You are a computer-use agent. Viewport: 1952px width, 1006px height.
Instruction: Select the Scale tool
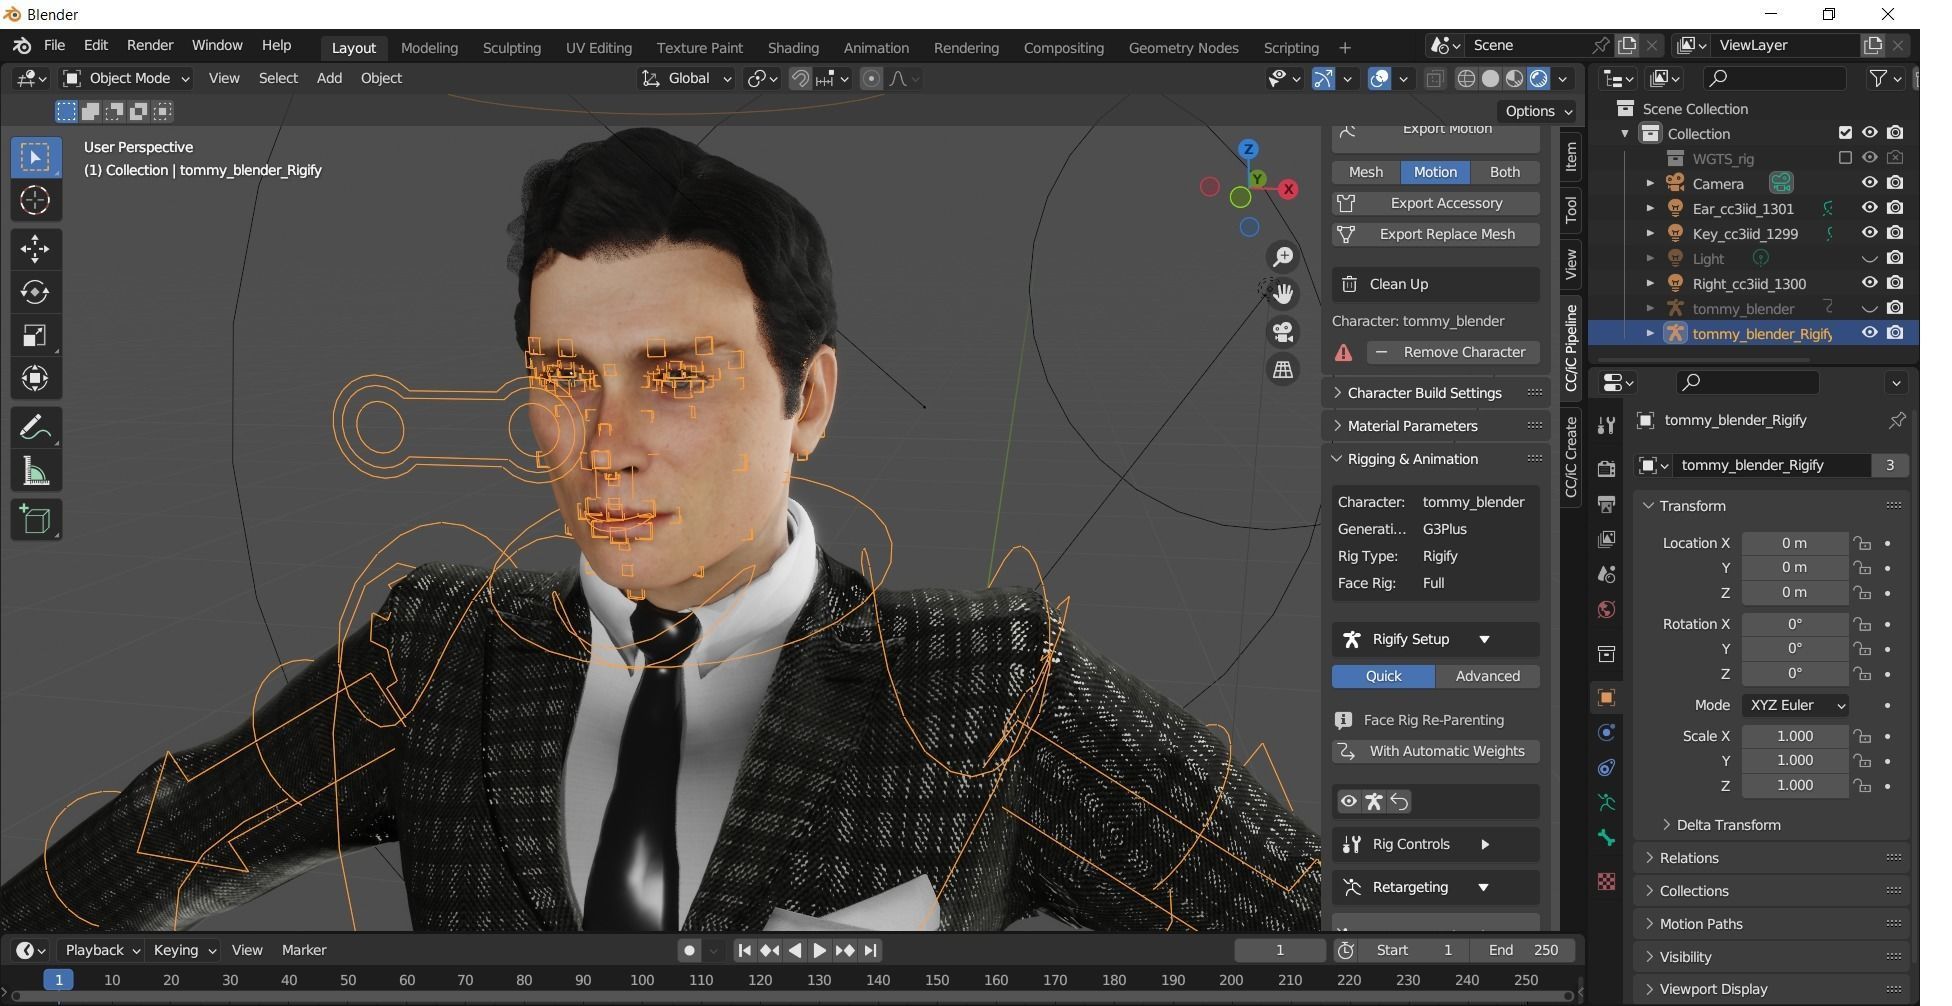click(x=35, y=335)
